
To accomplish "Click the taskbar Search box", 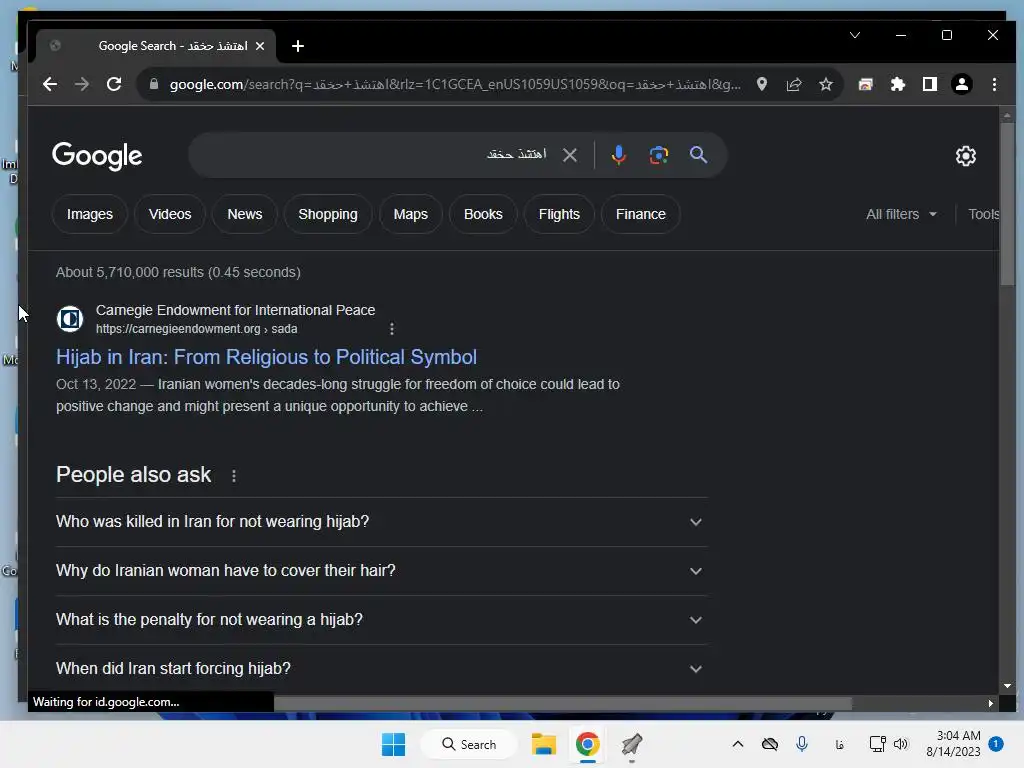I will click(469, 744).
